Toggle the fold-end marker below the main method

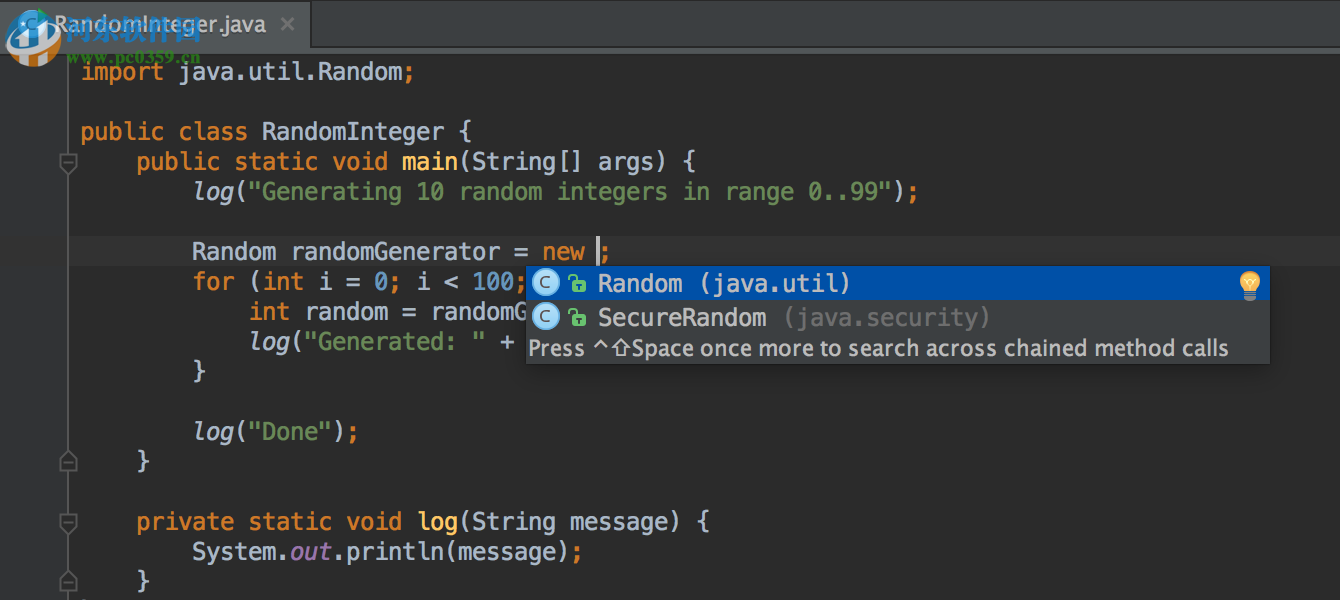tap(68, 460)
